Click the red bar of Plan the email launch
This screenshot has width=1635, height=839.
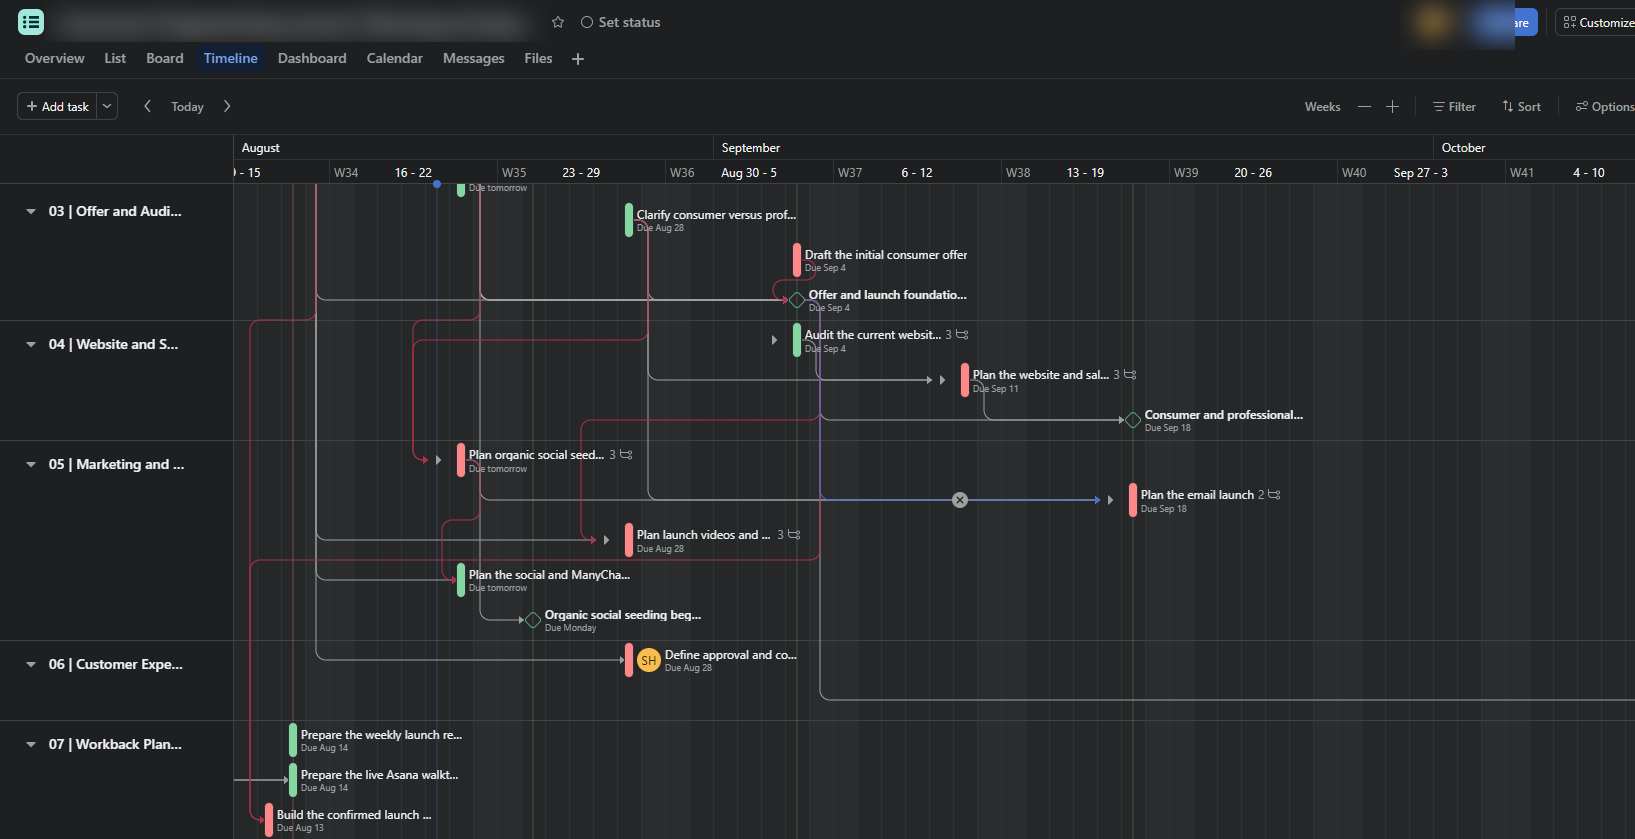click(1133, 500)
